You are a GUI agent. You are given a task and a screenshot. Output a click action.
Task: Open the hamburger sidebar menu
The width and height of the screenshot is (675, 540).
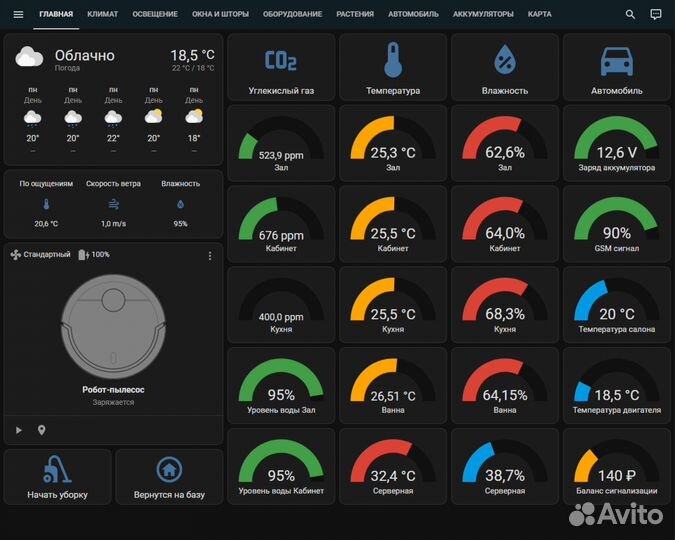tap(18, 14)
